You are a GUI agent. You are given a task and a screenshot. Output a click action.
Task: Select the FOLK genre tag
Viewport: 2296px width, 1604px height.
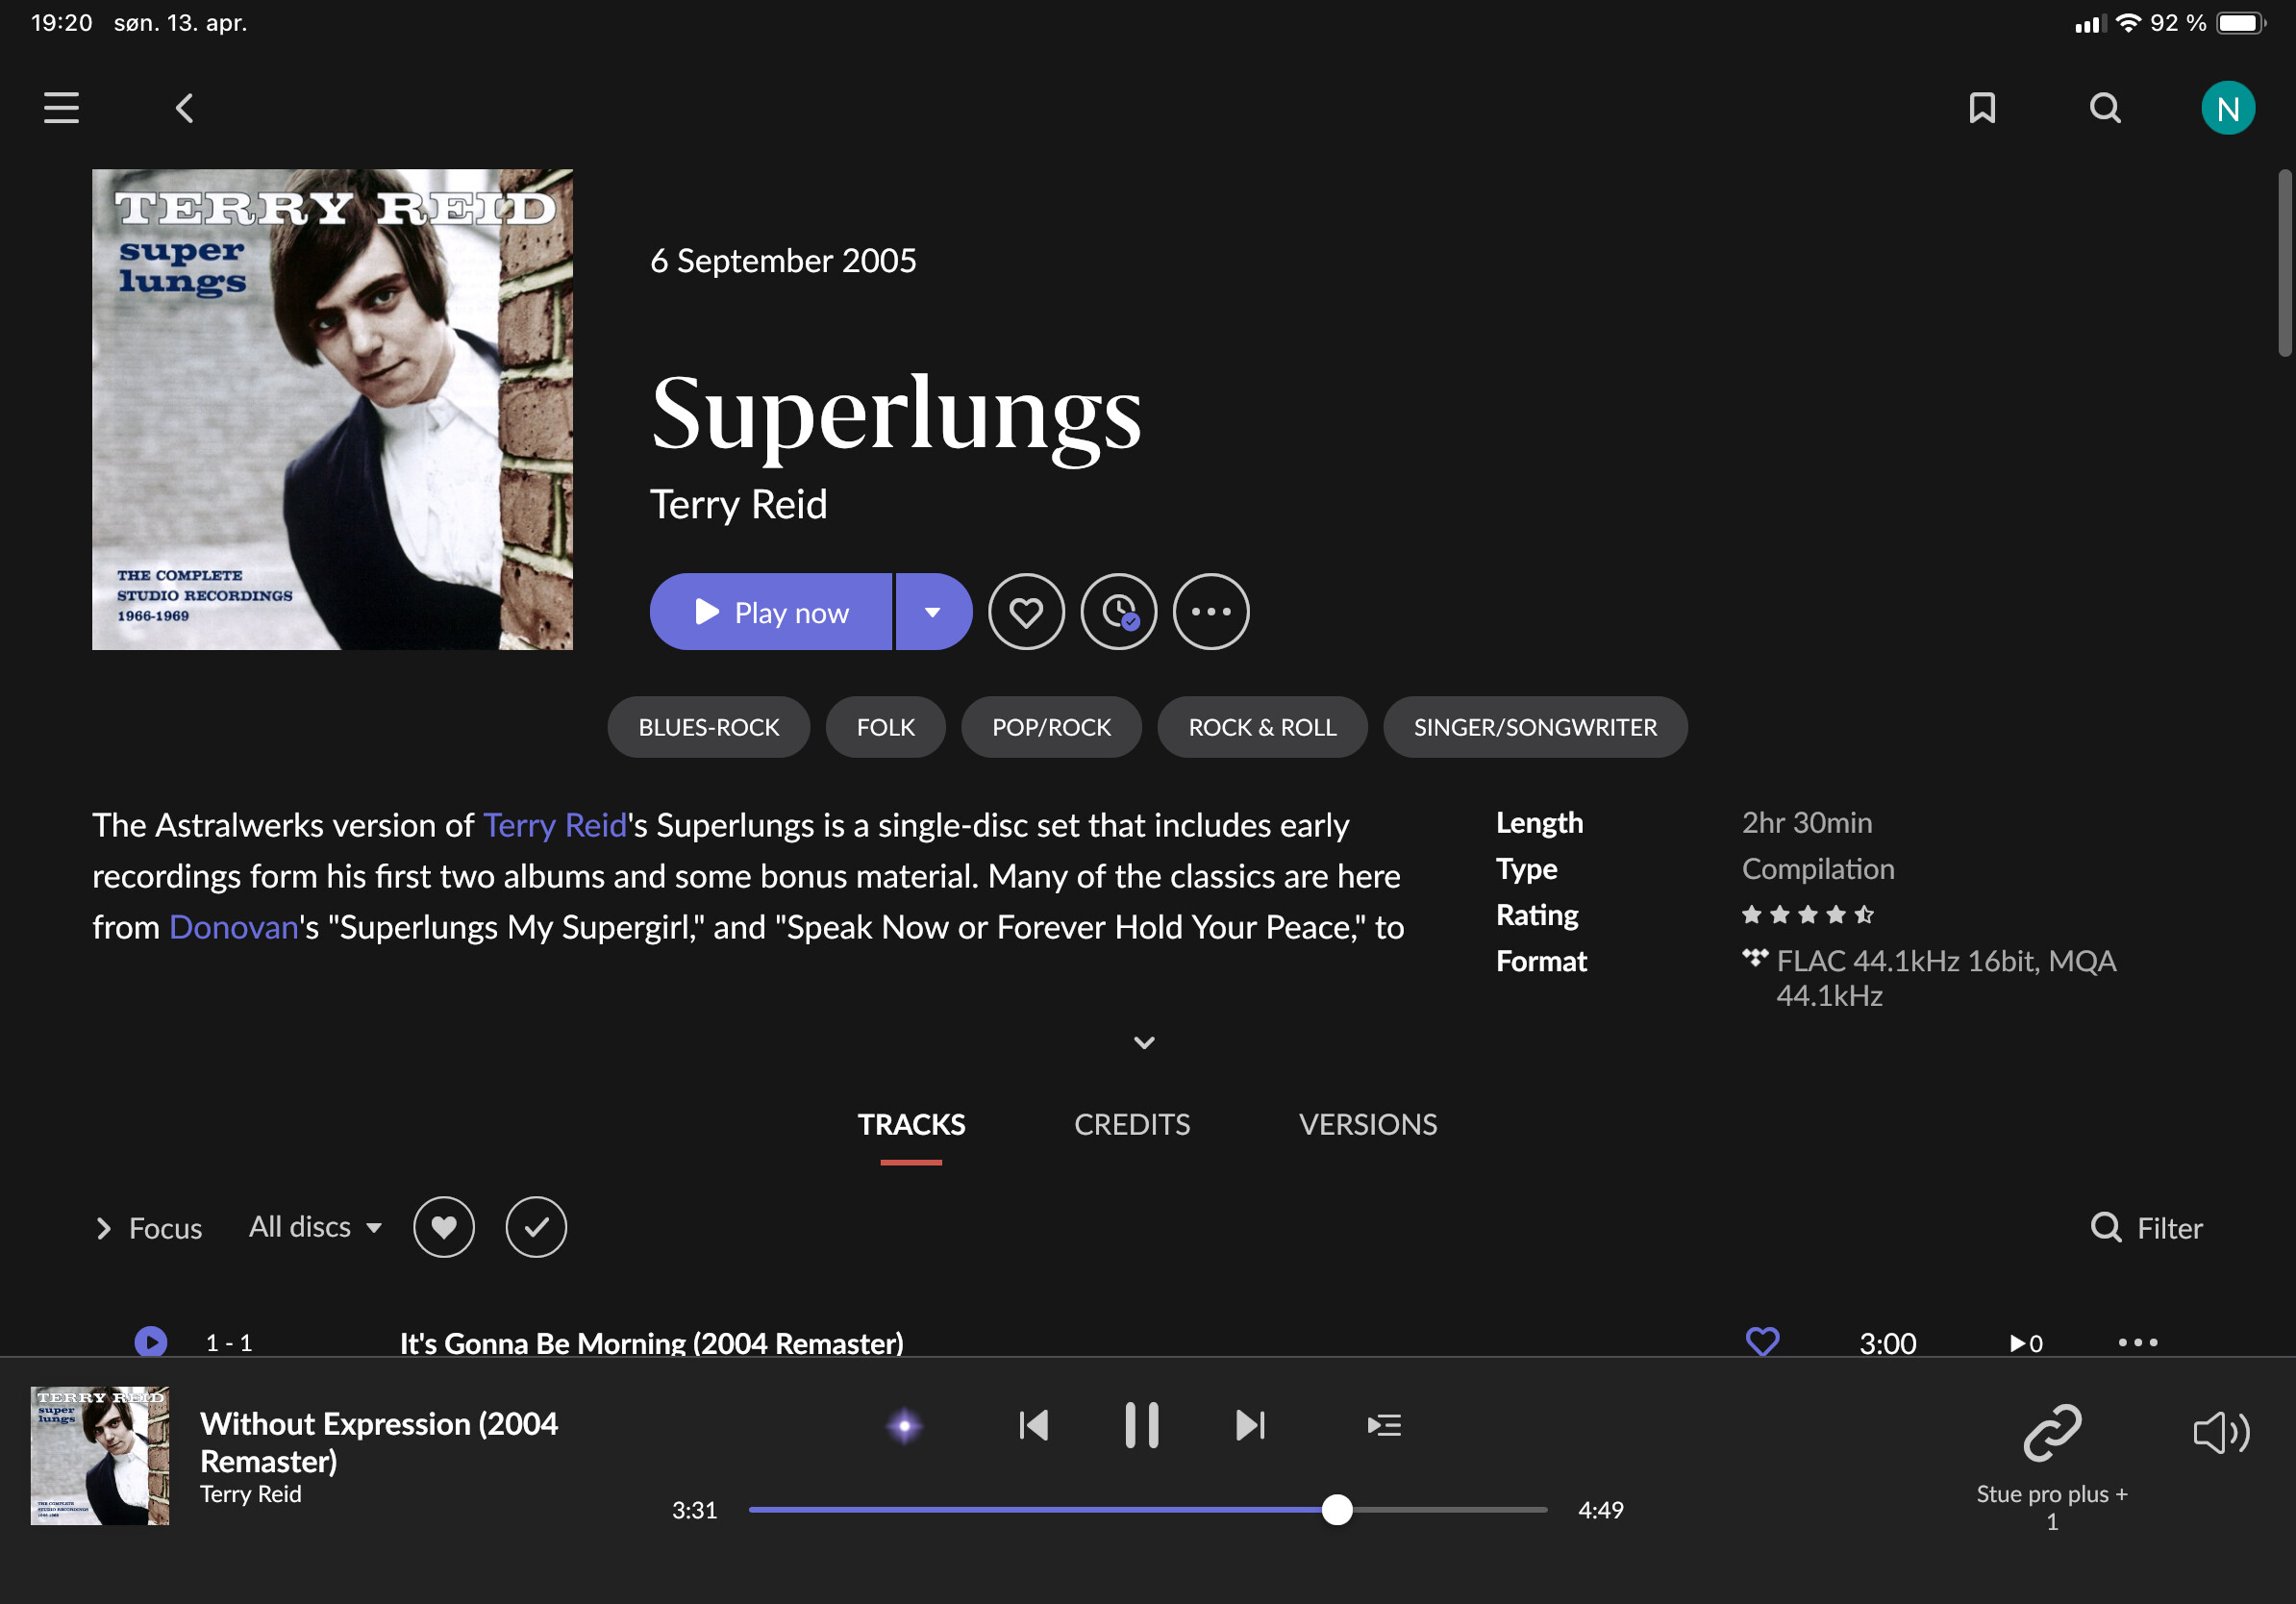tap(885, 727)
